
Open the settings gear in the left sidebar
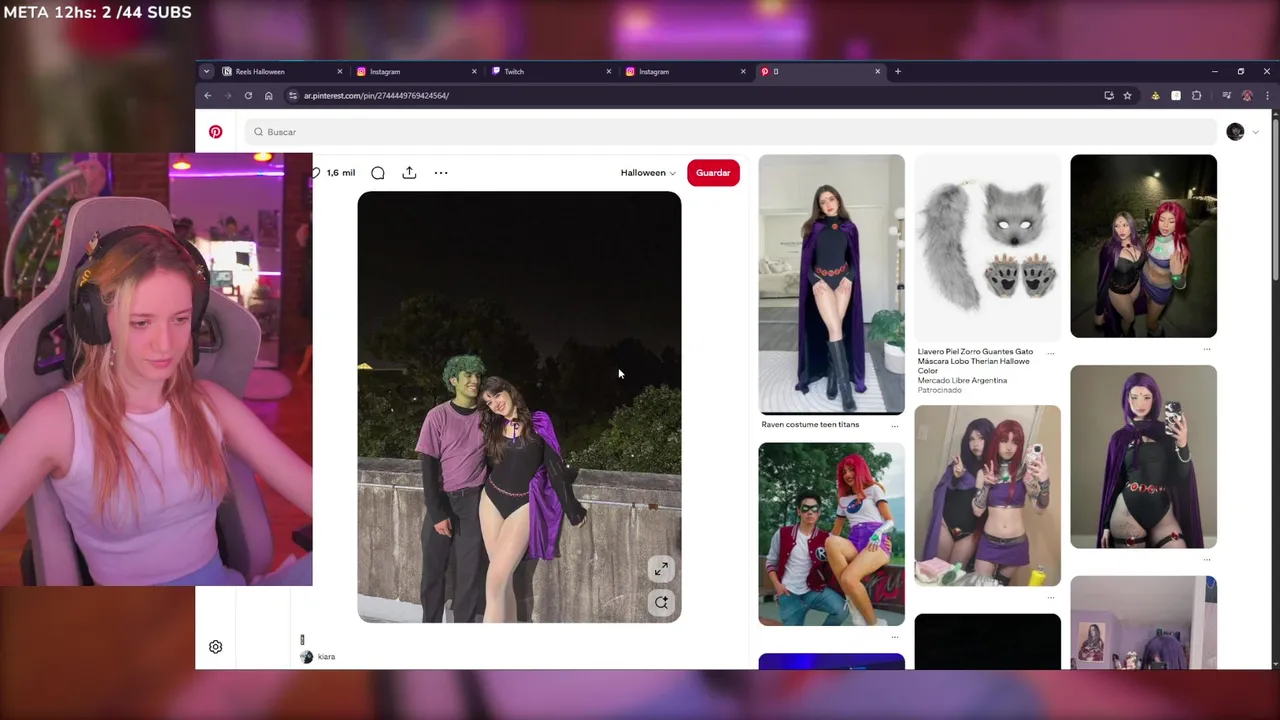point(215,647)
